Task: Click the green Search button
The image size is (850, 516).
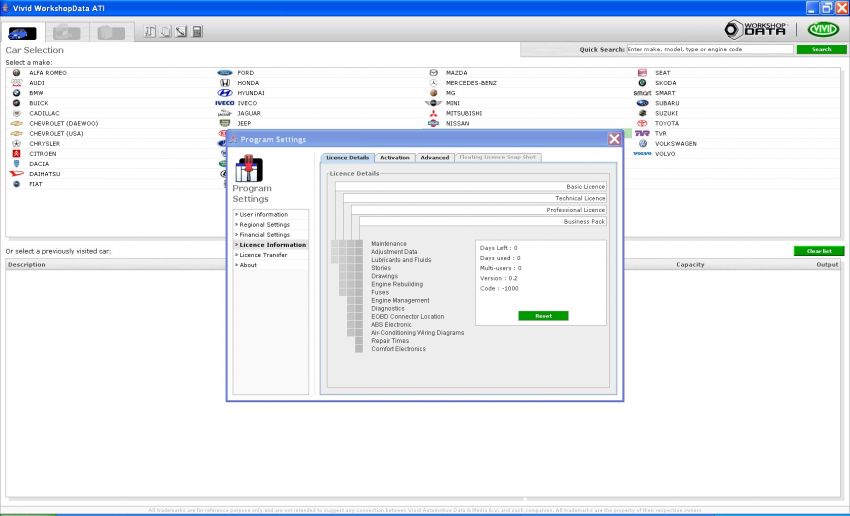Action: (821, 49)
